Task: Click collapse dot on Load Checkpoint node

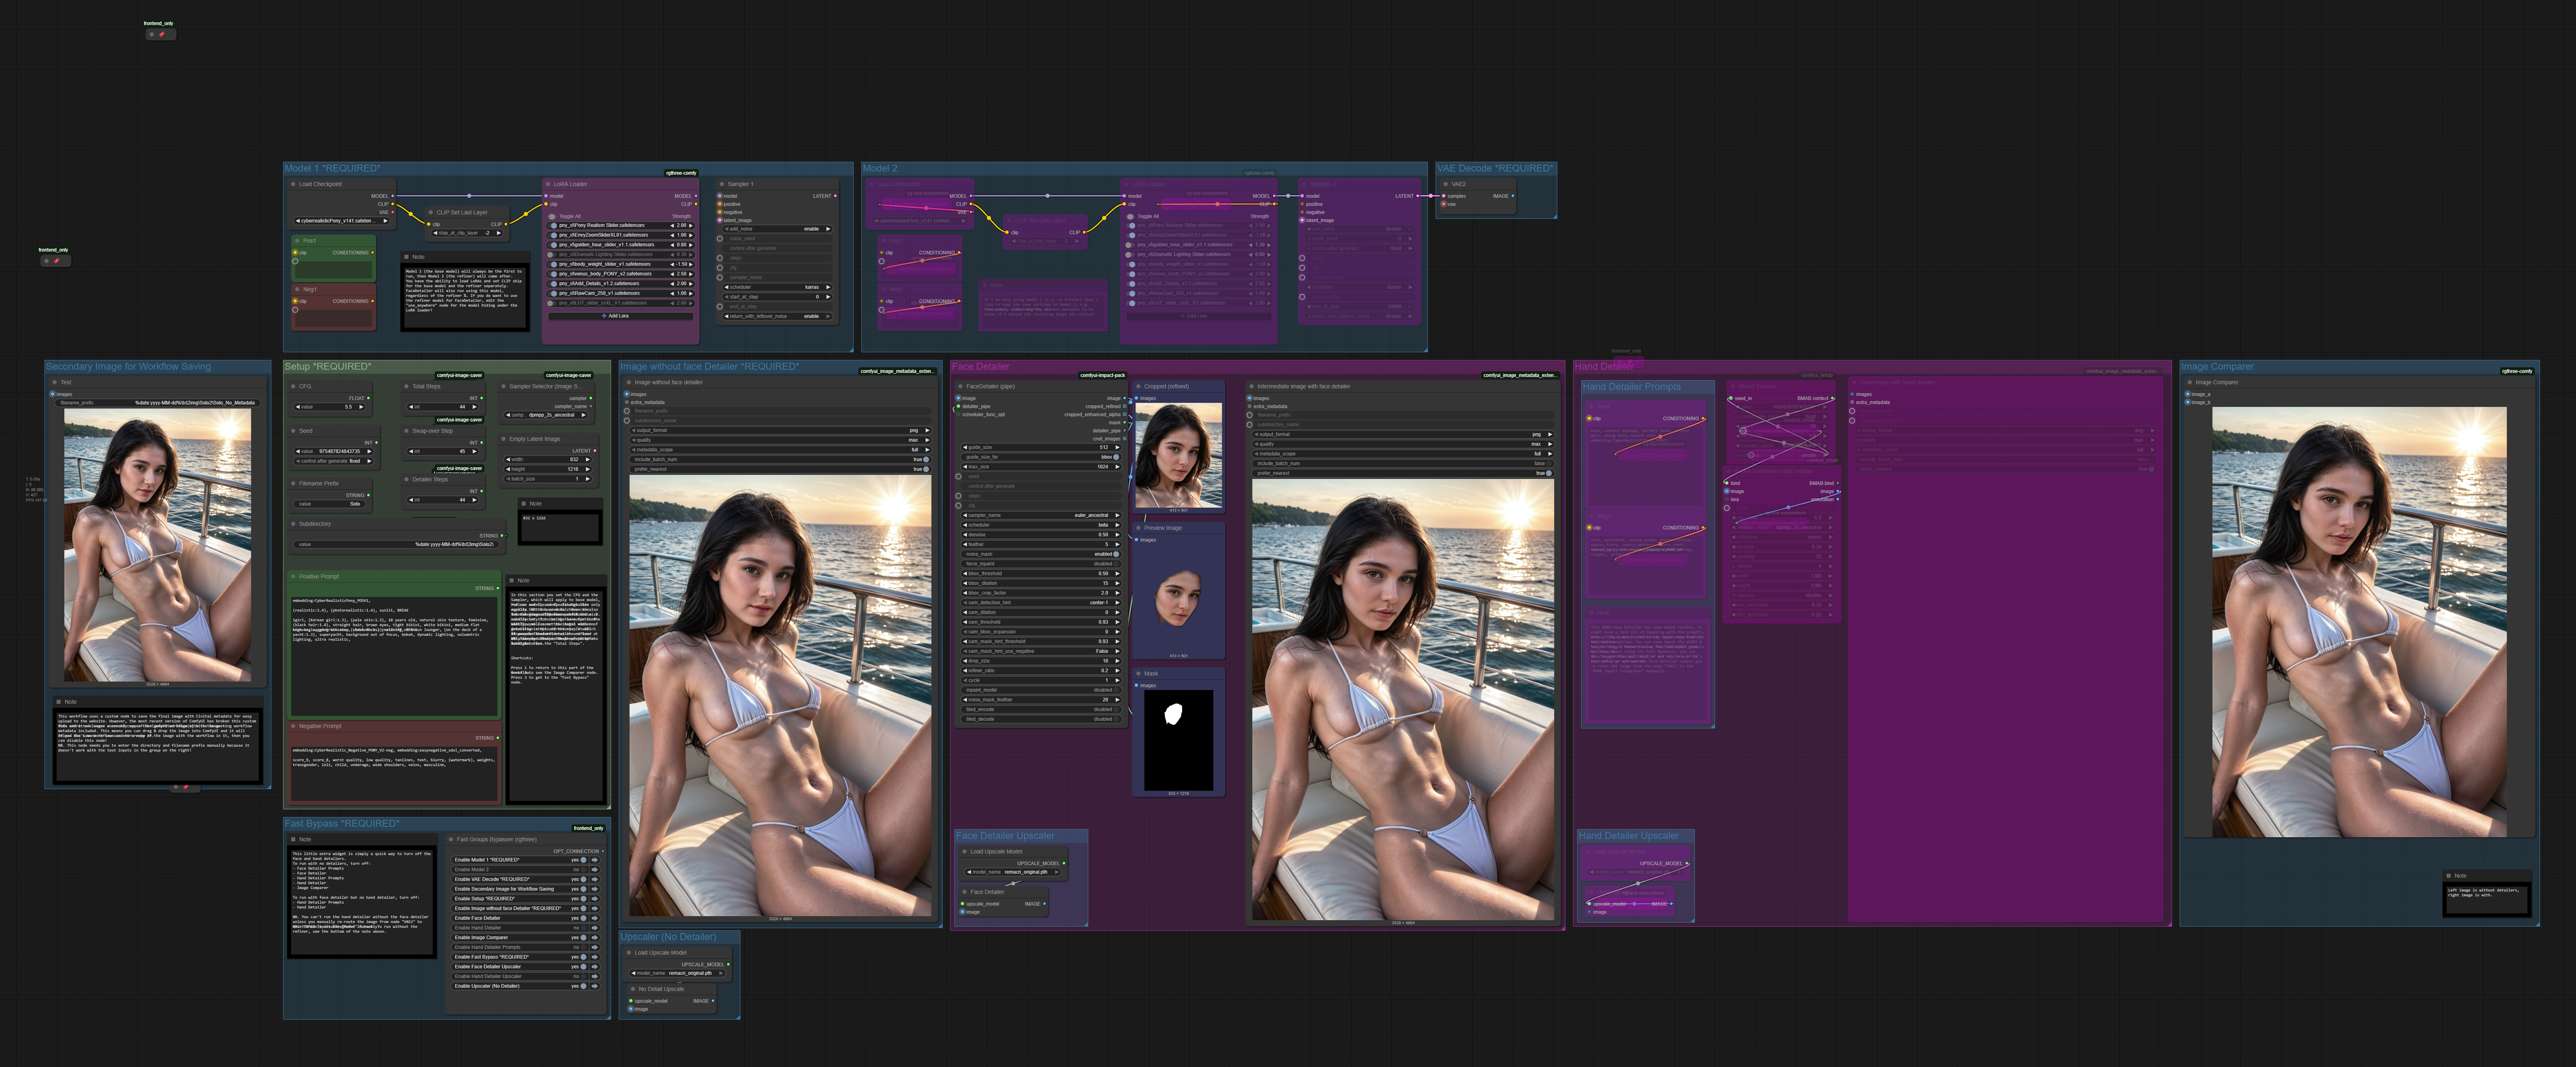Action: click(x=293, y=184)
